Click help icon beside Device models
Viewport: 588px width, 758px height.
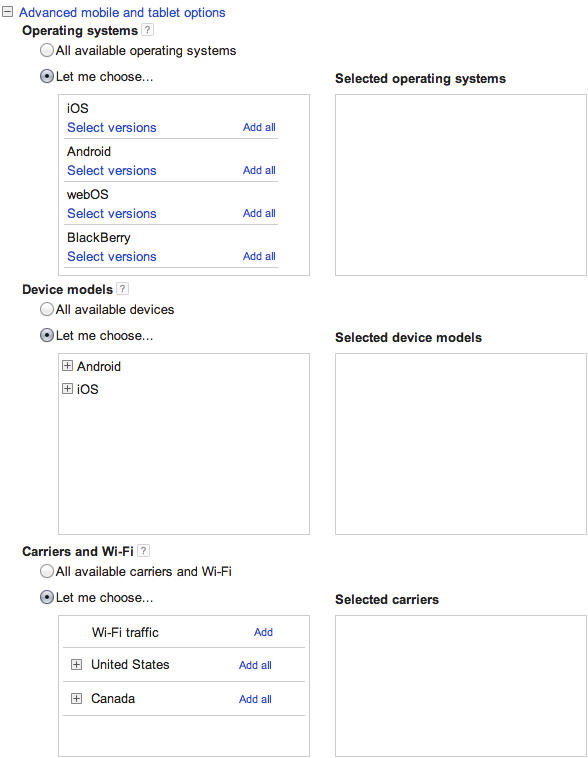click(123, 289)
